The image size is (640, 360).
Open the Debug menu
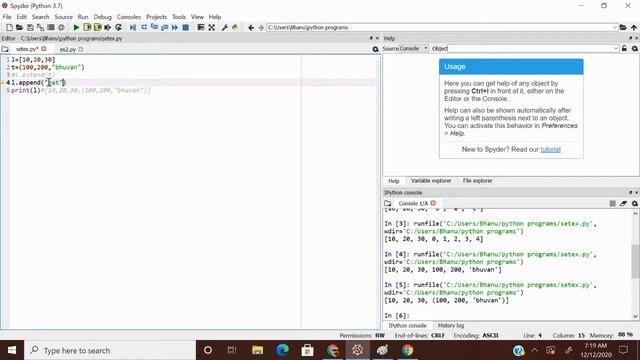[x=102, y=17]
